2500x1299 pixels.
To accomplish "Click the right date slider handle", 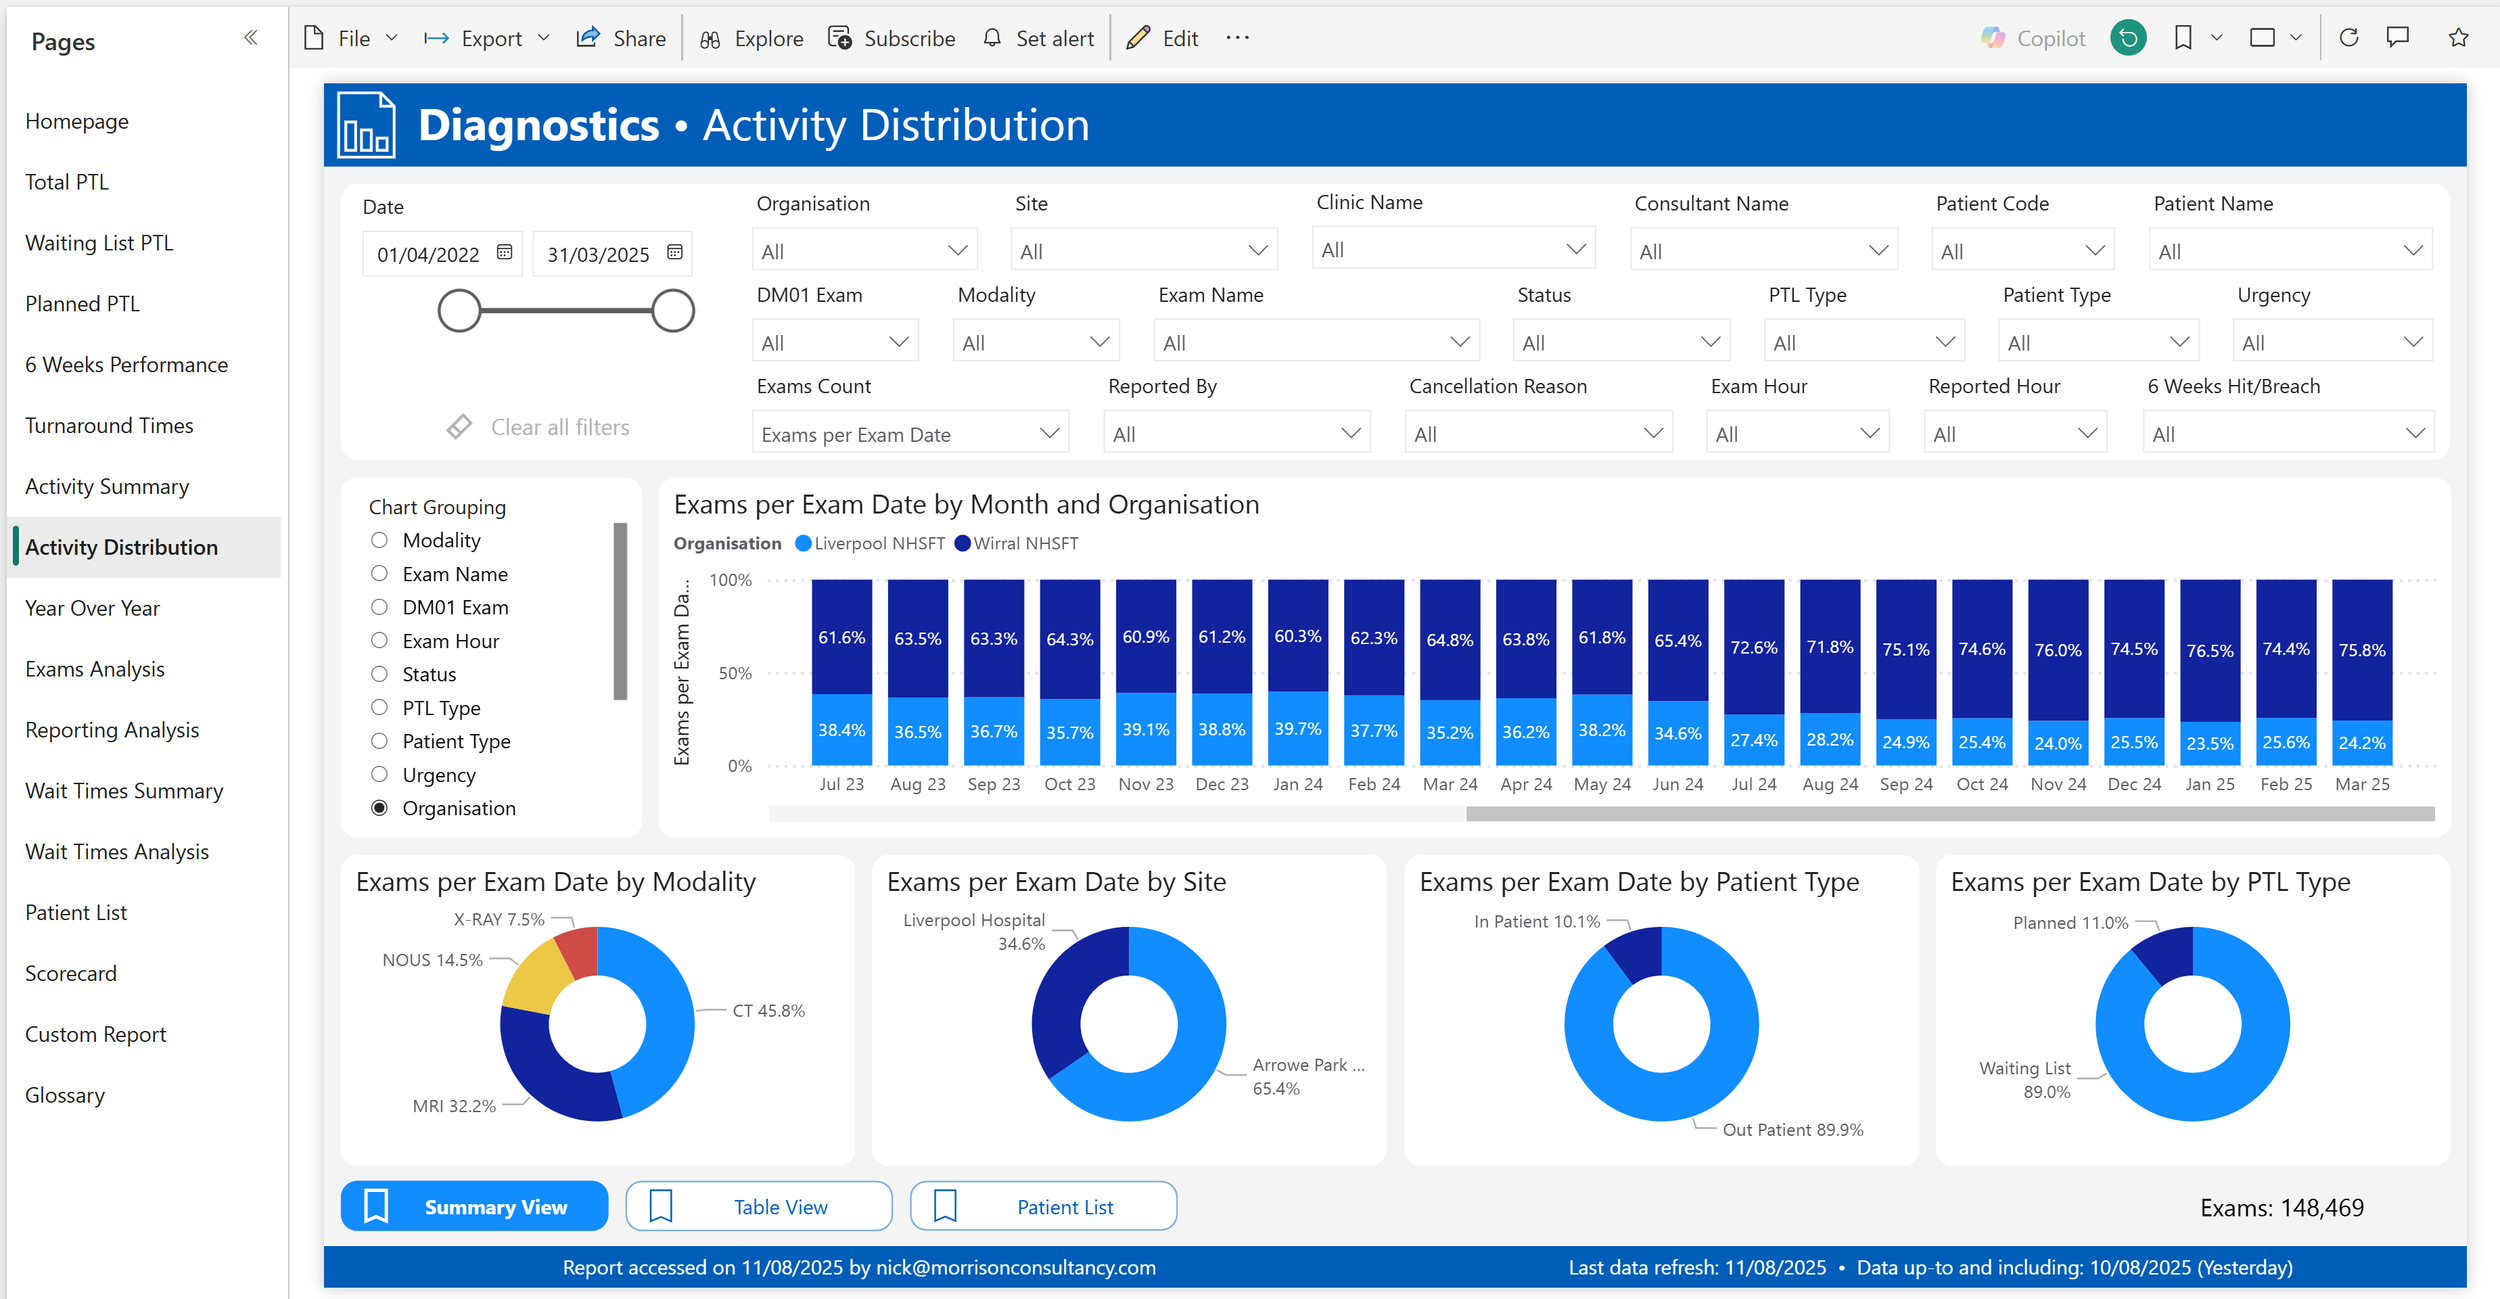I will [x=673, y=311].
